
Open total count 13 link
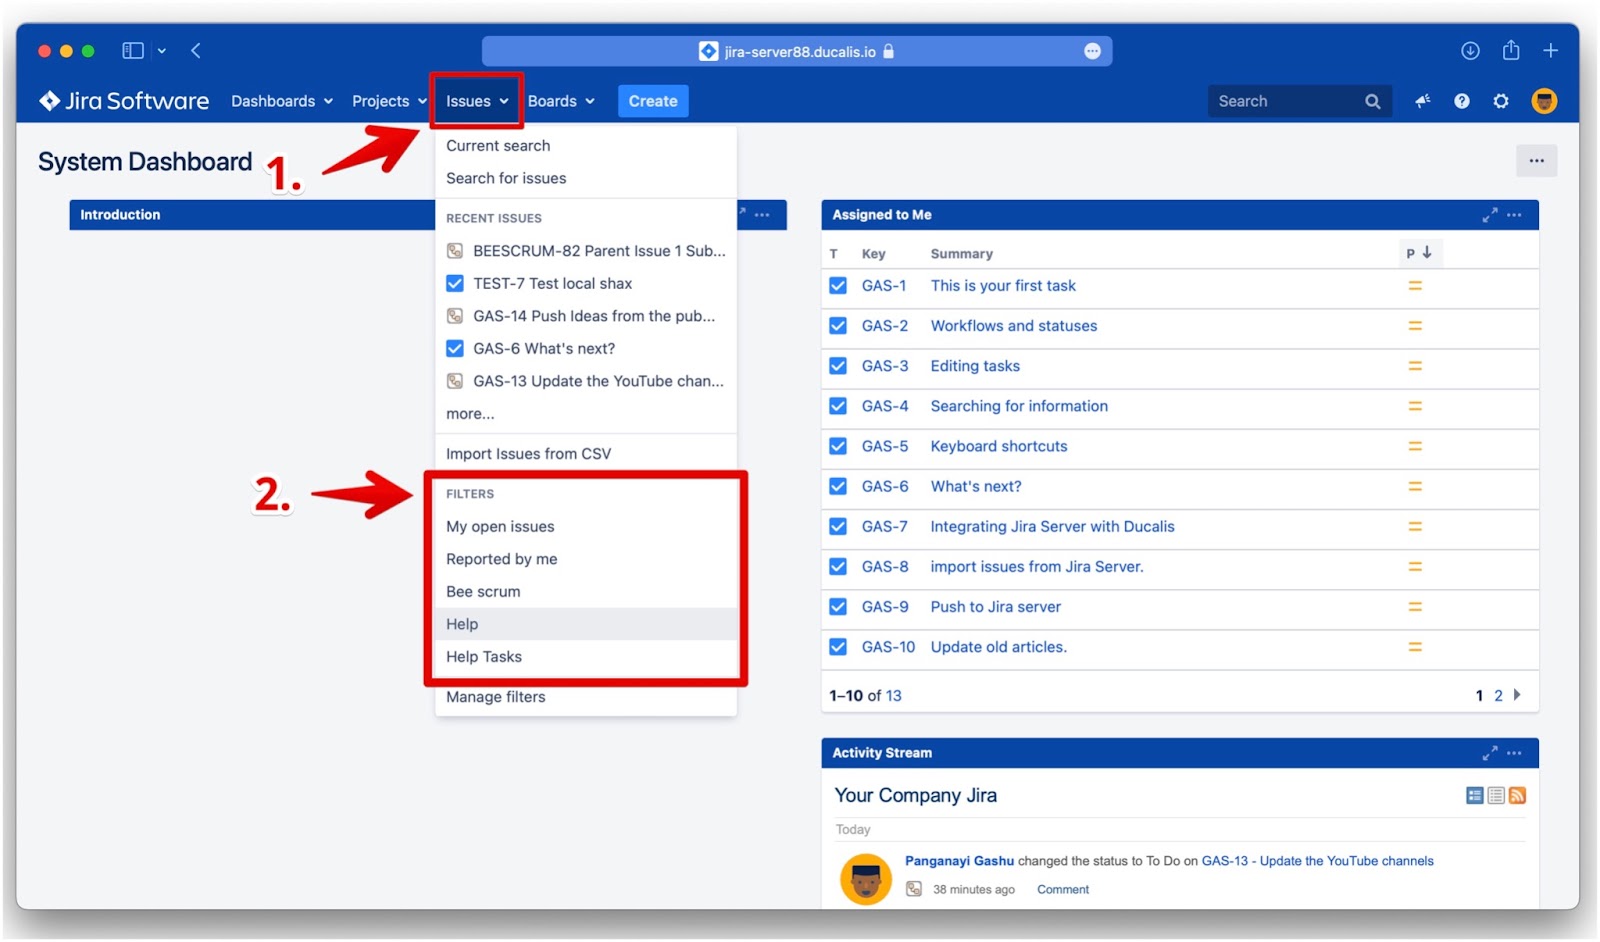point(893,695)
